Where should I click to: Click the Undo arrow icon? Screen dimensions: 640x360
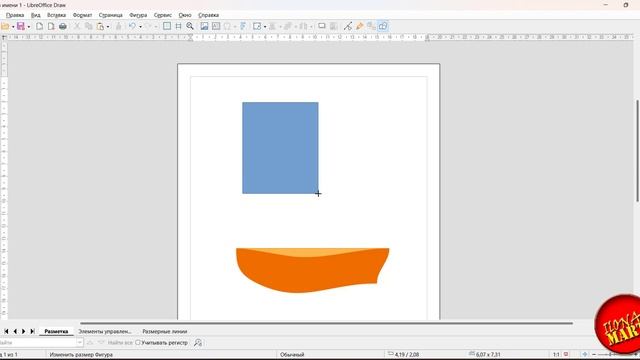coord(132,27)
